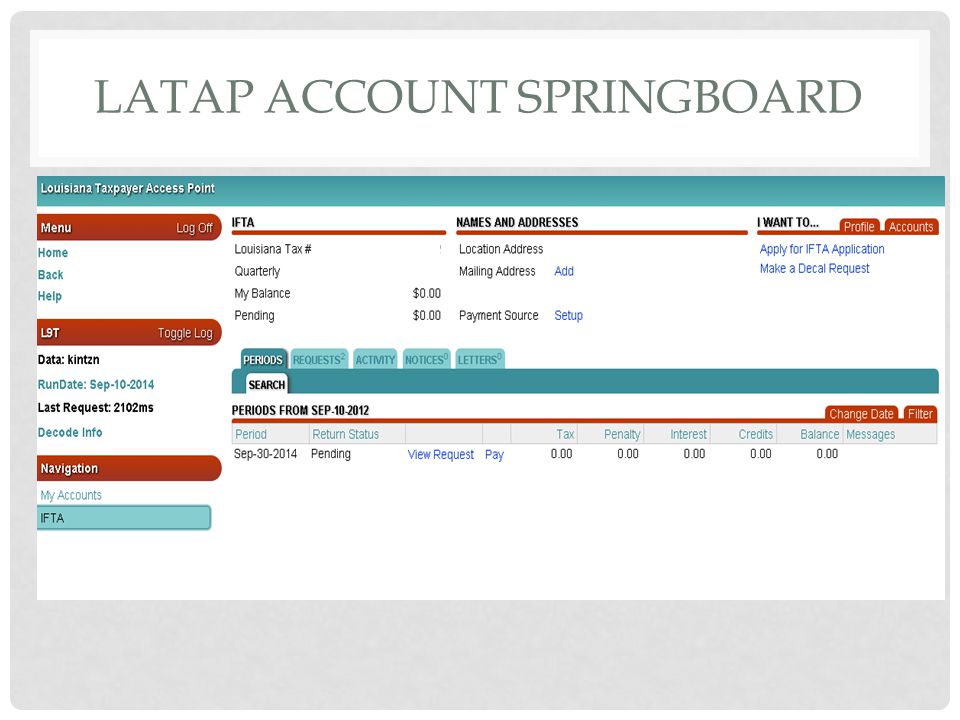The height and width of the screenshot is (720, 960).
Task: Open the Accounts button
Action: [911, 227]
